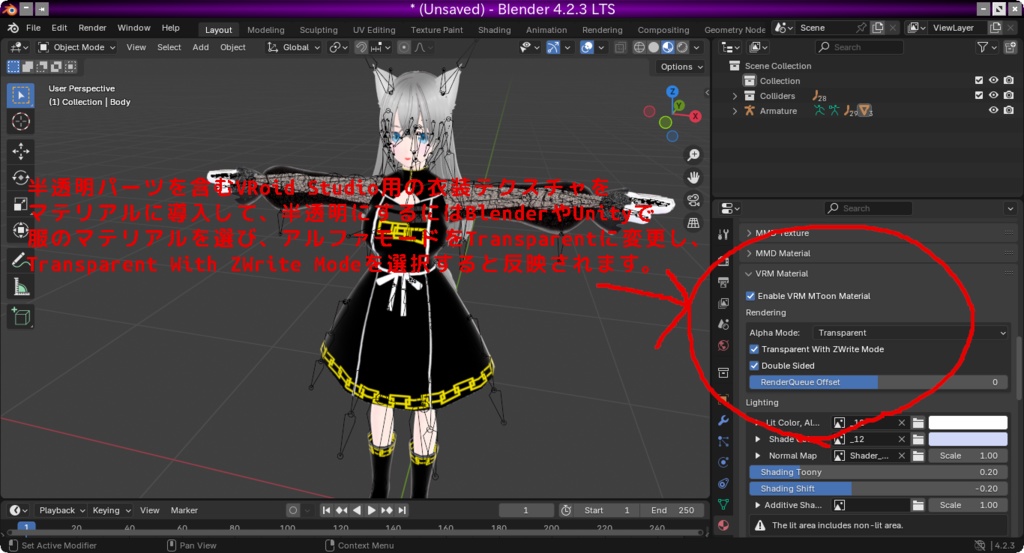The width and height of the screenshot is (1024, 553).
Task: Open the Tool properties tab
Action: pos(723,234)
